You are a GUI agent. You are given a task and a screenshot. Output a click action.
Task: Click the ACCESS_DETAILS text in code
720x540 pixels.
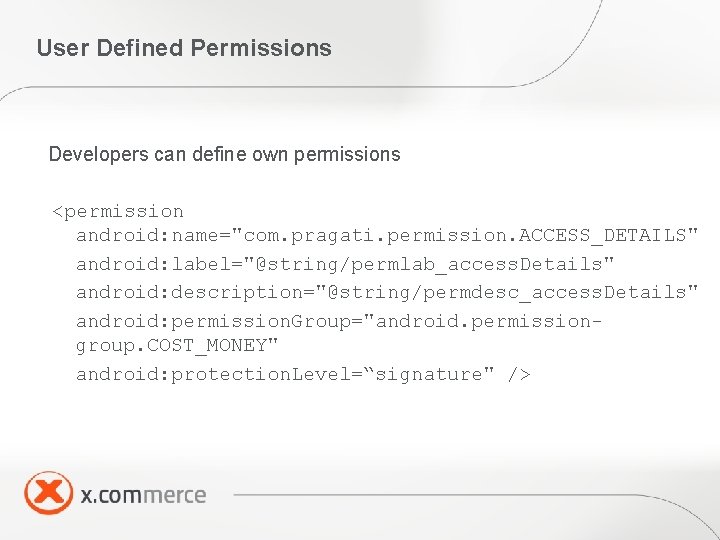(x=602, y=236)
